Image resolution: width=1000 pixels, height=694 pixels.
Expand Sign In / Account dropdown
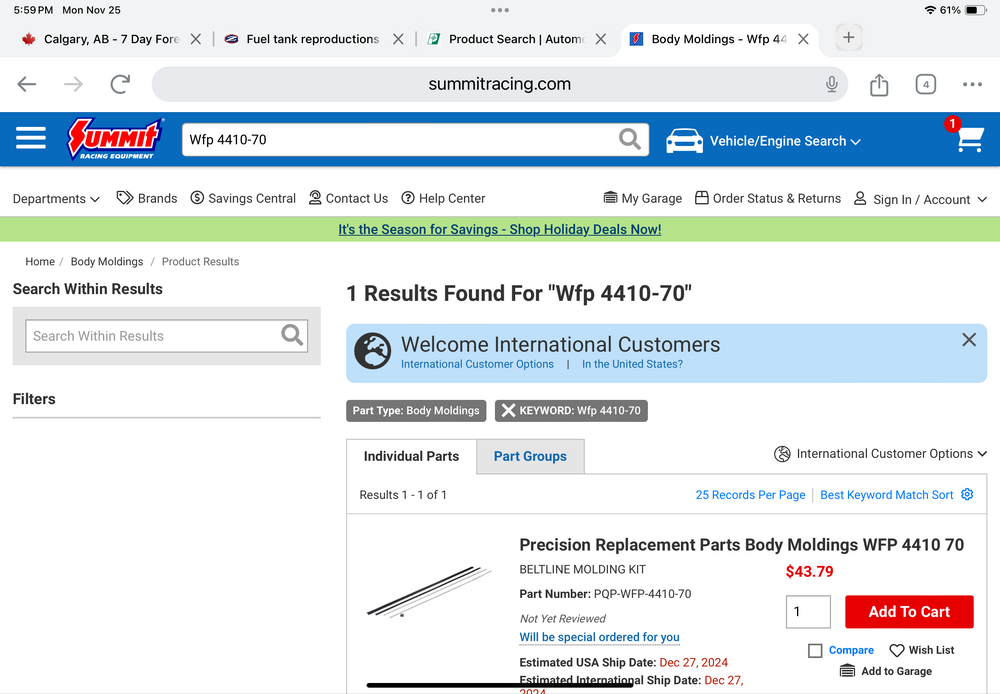(920, 199)
